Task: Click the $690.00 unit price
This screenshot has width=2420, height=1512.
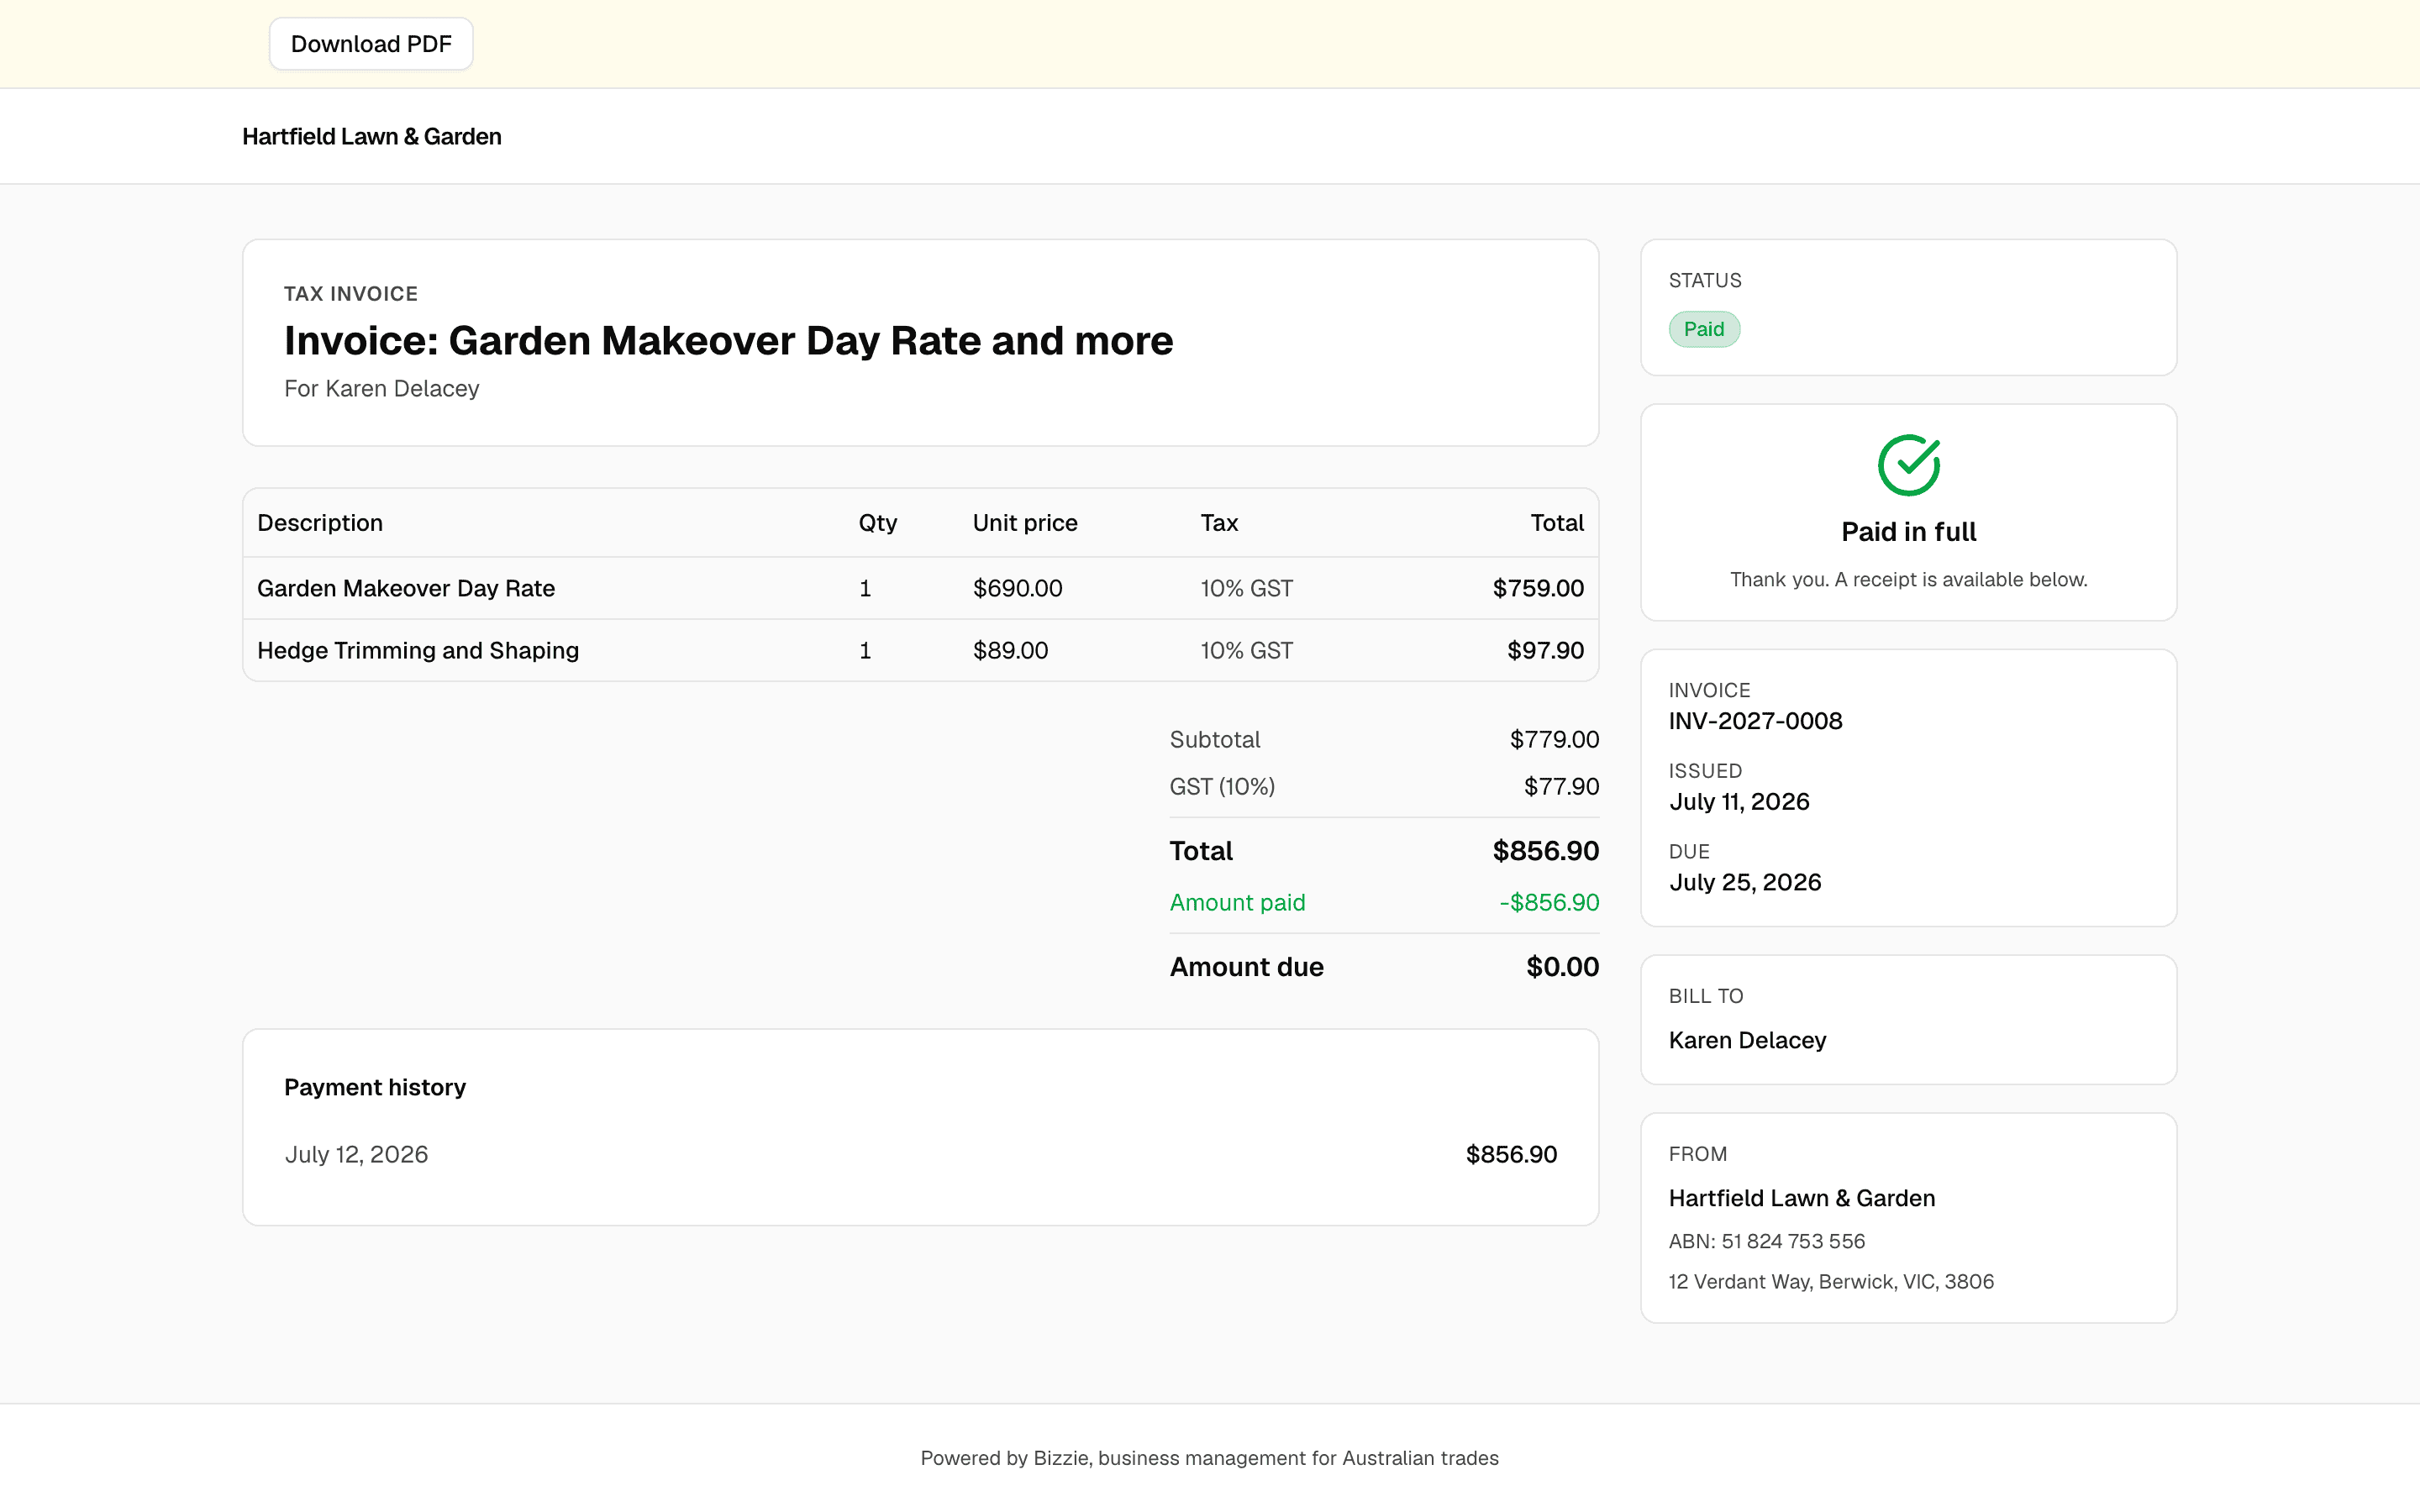Action: (x=1017, y=588)
